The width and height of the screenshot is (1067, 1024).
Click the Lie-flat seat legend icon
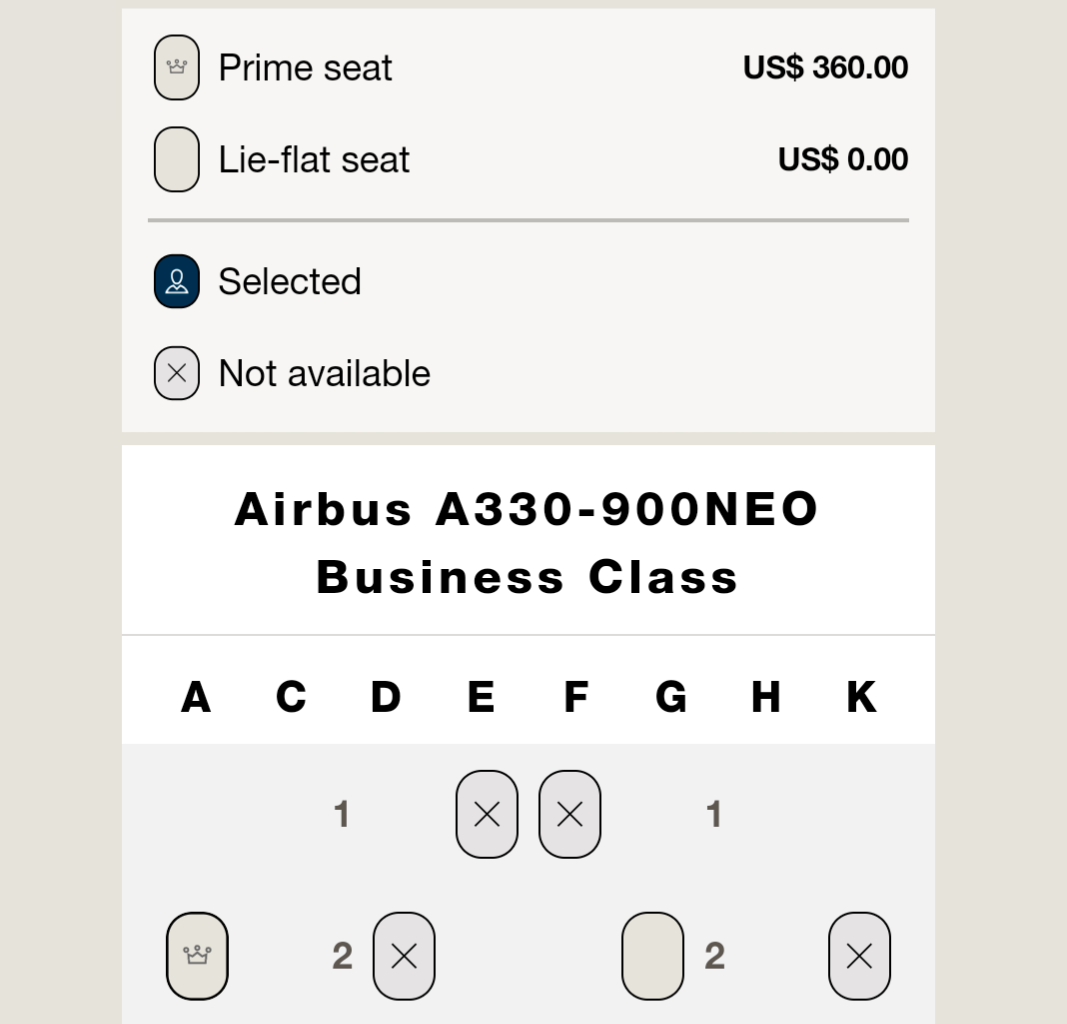click(x=177, y=159)
